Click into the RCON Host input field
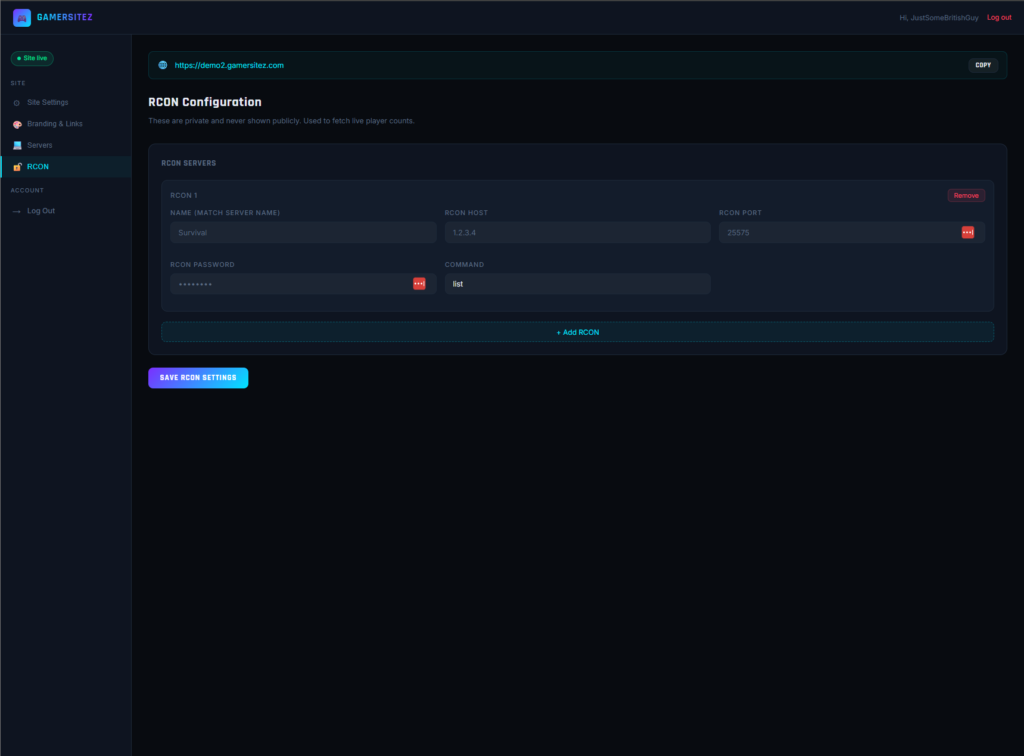The height and width of the screenshot is (756, 1024). tap(577, 232)
